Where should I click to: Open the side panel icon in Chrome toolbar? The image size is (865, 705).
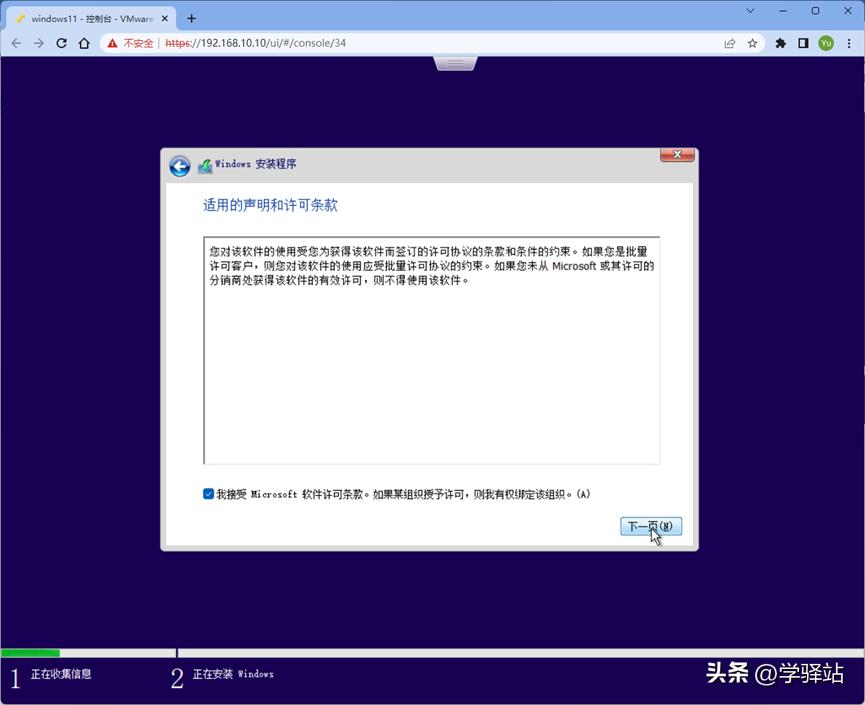coord(803,43)
